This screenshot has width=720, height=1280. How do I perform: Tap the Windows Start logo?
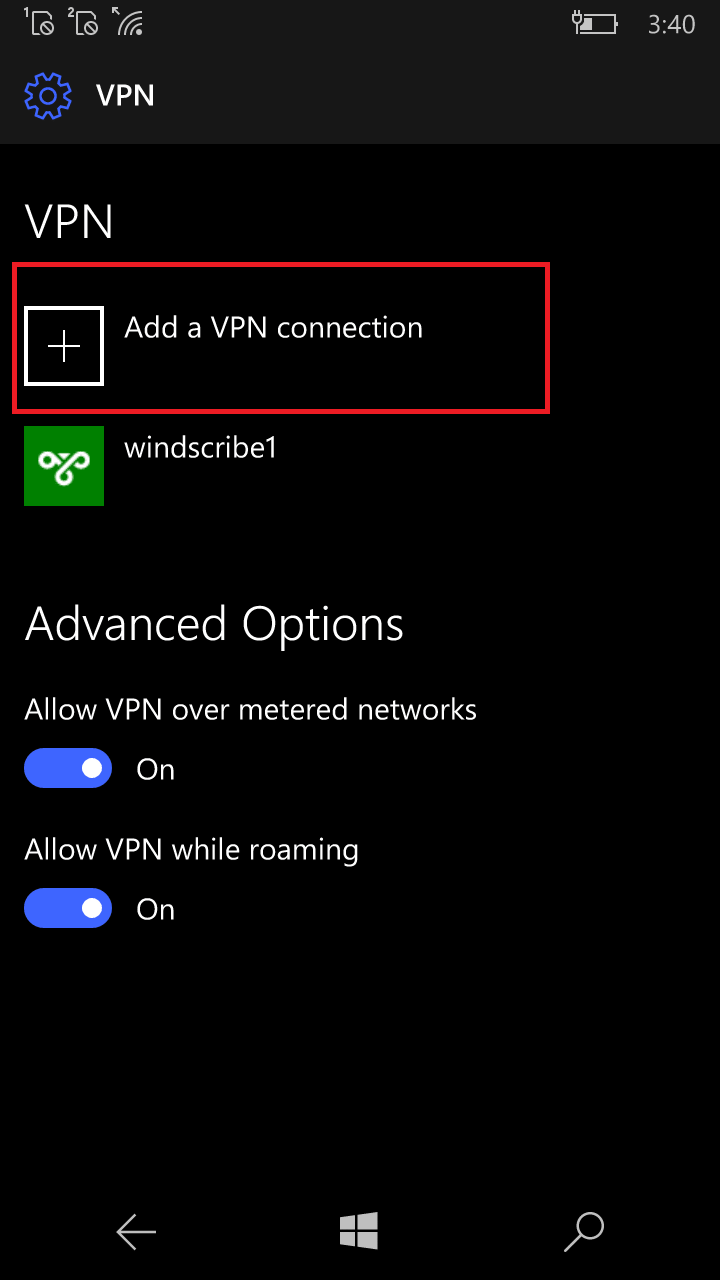coord(359,1231)
